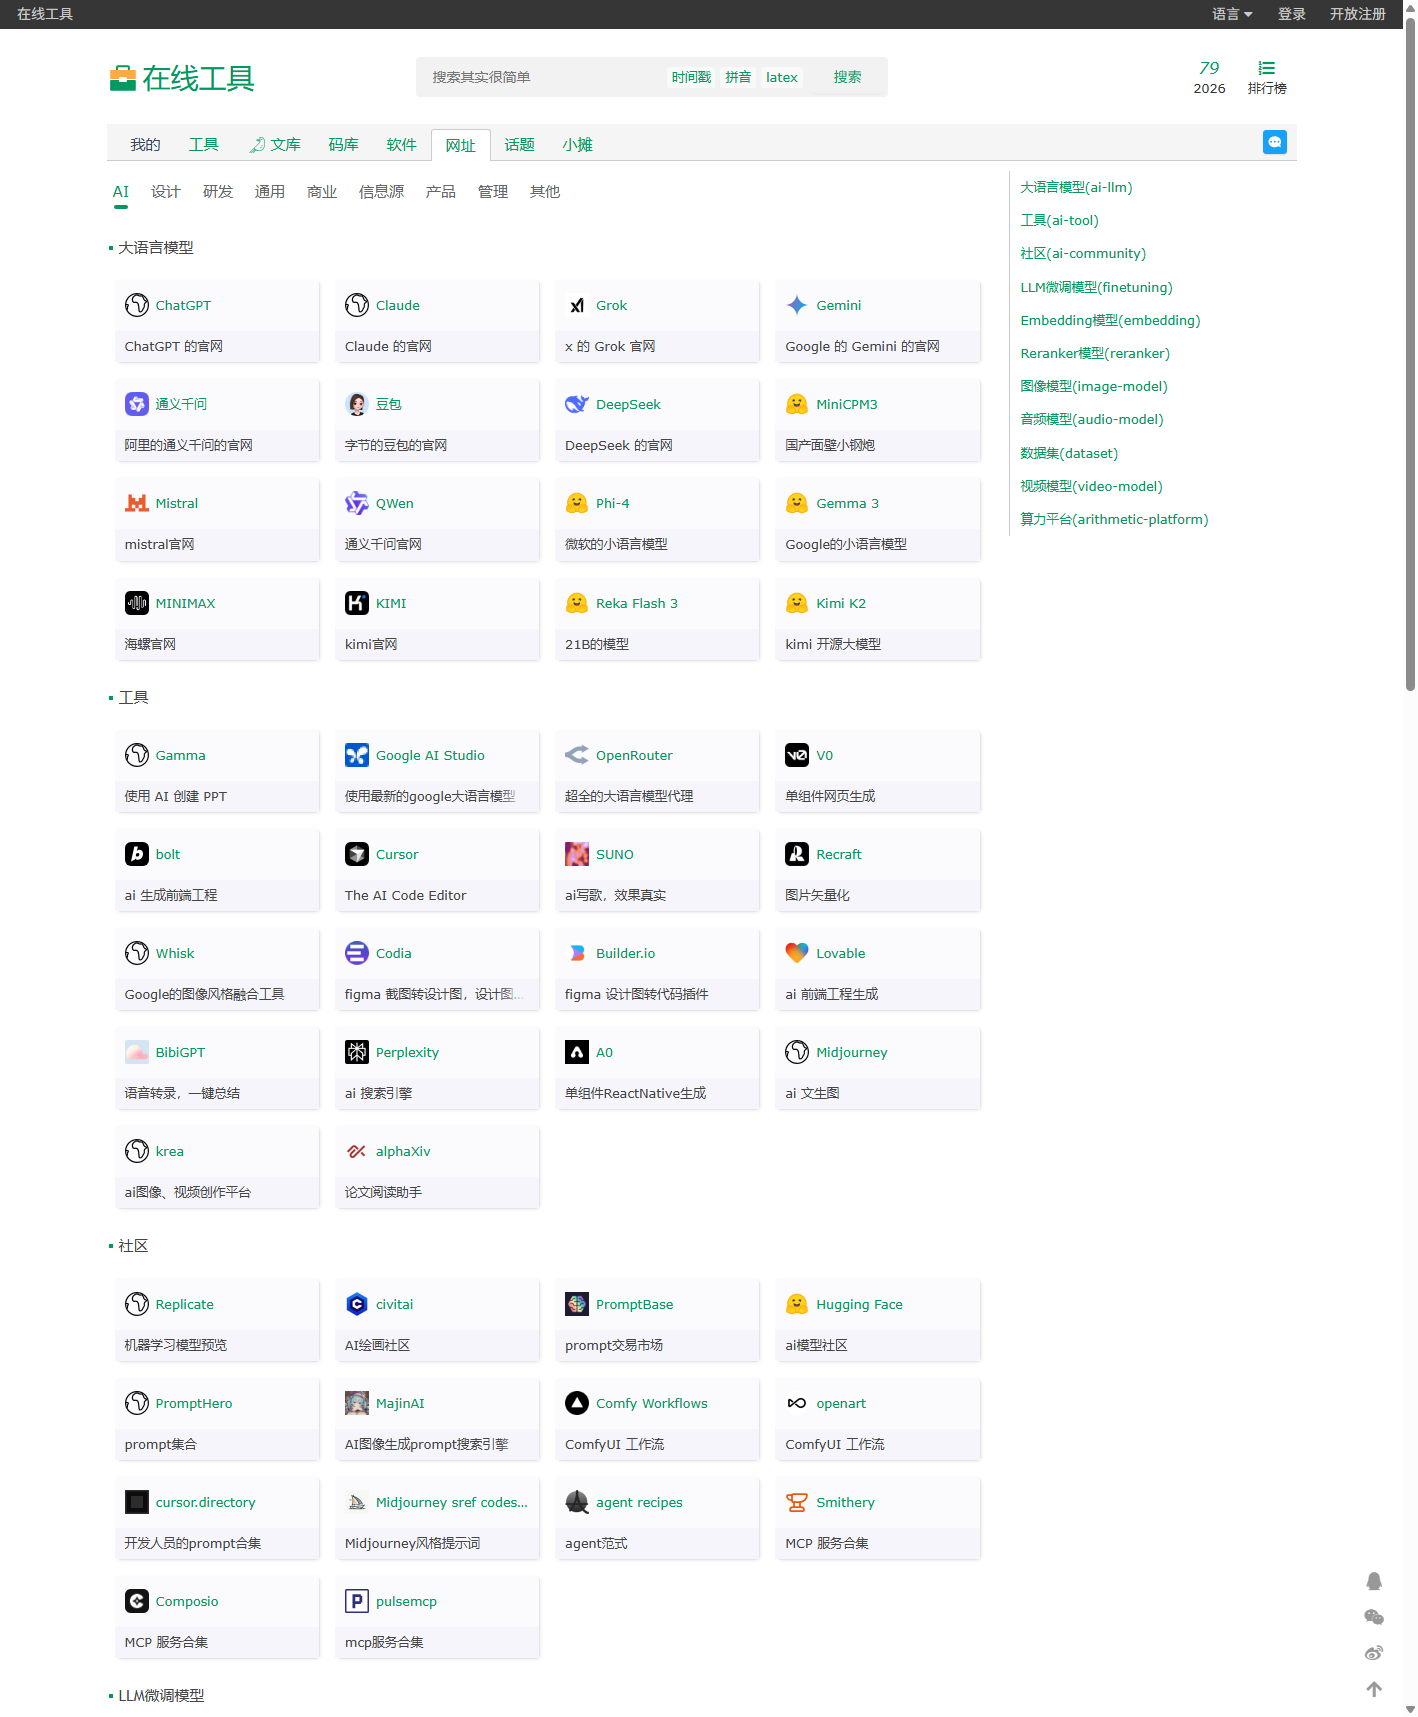
Task: Click the page vertical scrollbar thumb
Action: (x=1410, y=353)
